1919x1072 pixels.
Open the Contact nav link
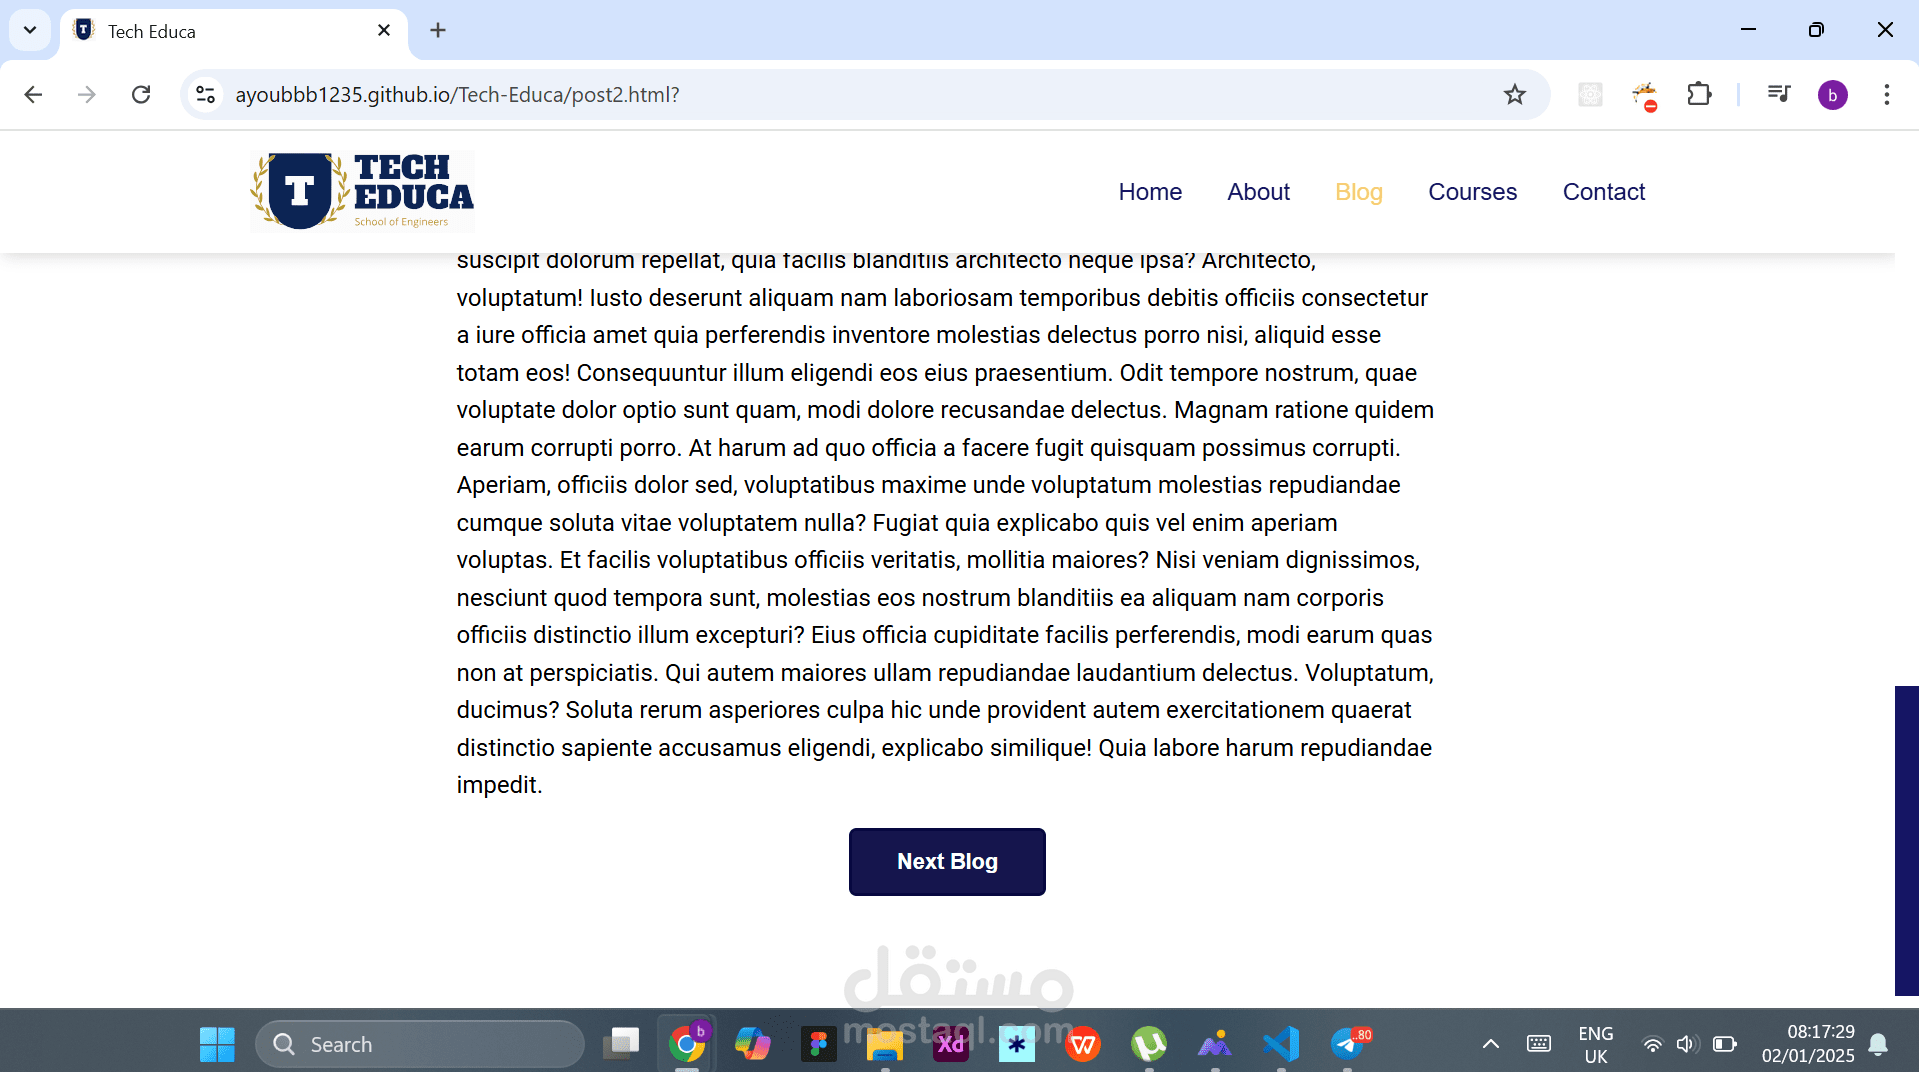coord(1603,191)
